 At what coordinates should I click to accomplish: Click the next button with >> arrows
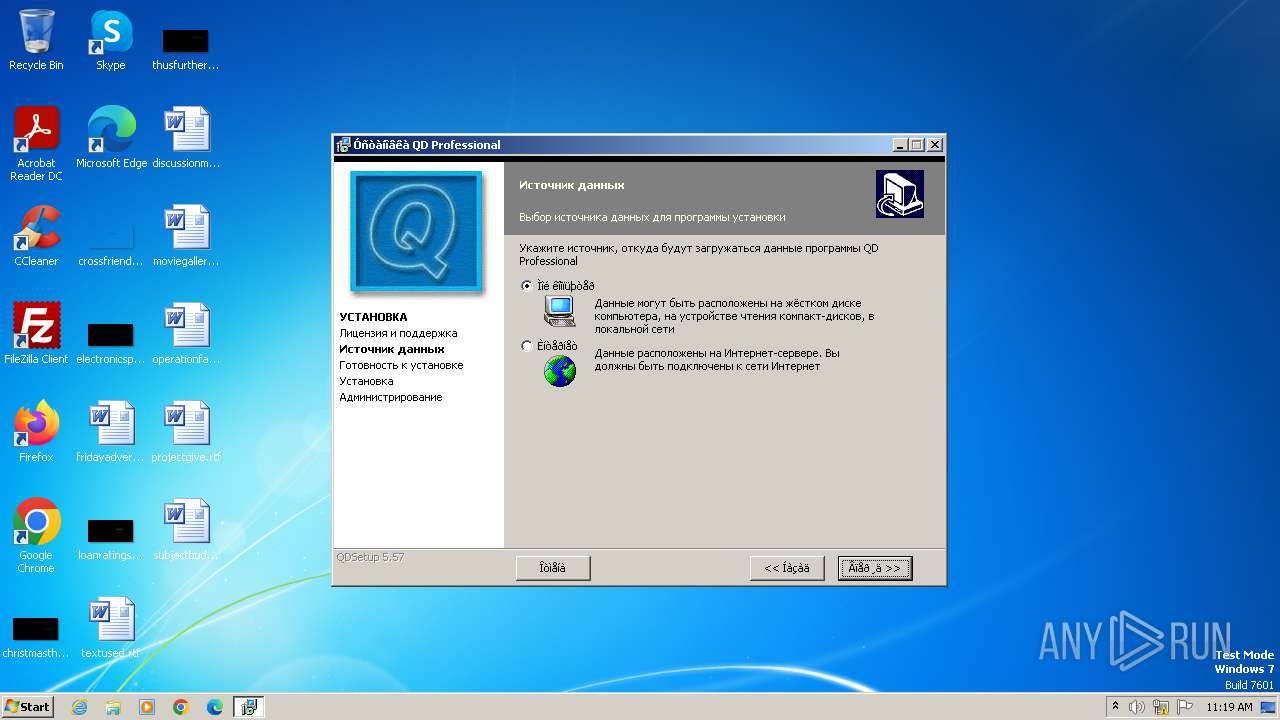875,568
